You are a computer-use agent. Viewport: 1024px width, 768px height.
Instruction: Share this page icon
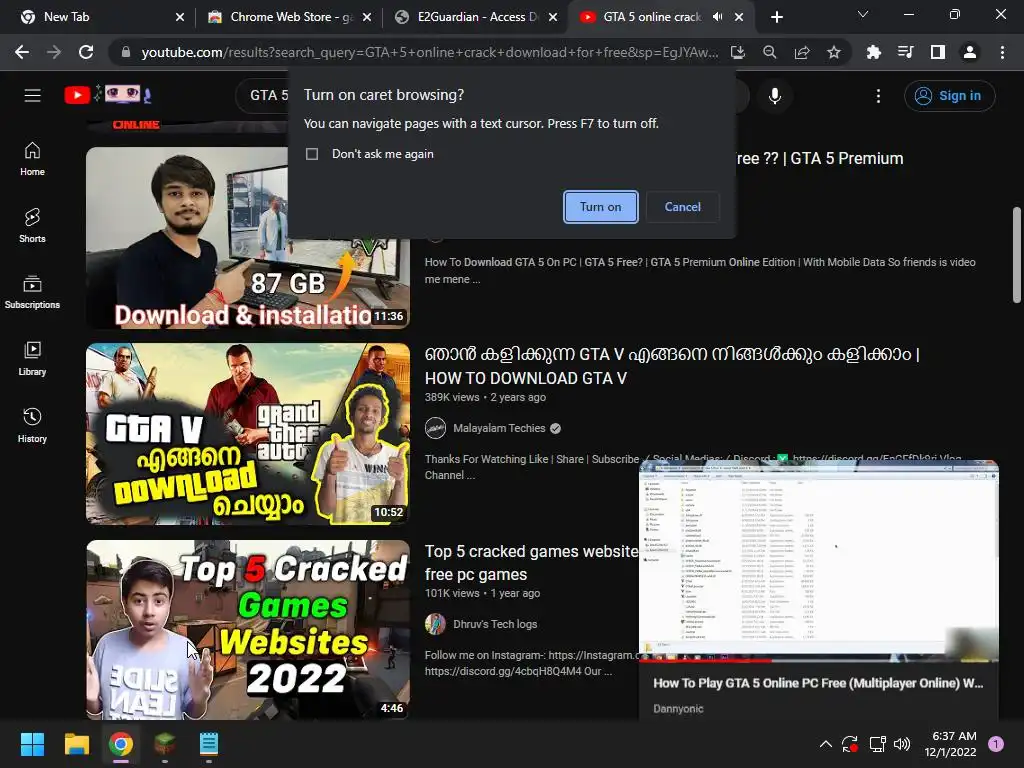(801, 52)
